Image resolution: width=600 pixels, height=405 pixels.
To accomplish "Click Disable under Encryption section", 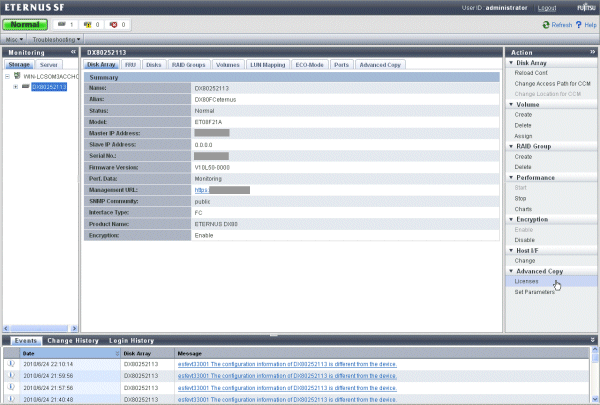I will pos(525,240).
